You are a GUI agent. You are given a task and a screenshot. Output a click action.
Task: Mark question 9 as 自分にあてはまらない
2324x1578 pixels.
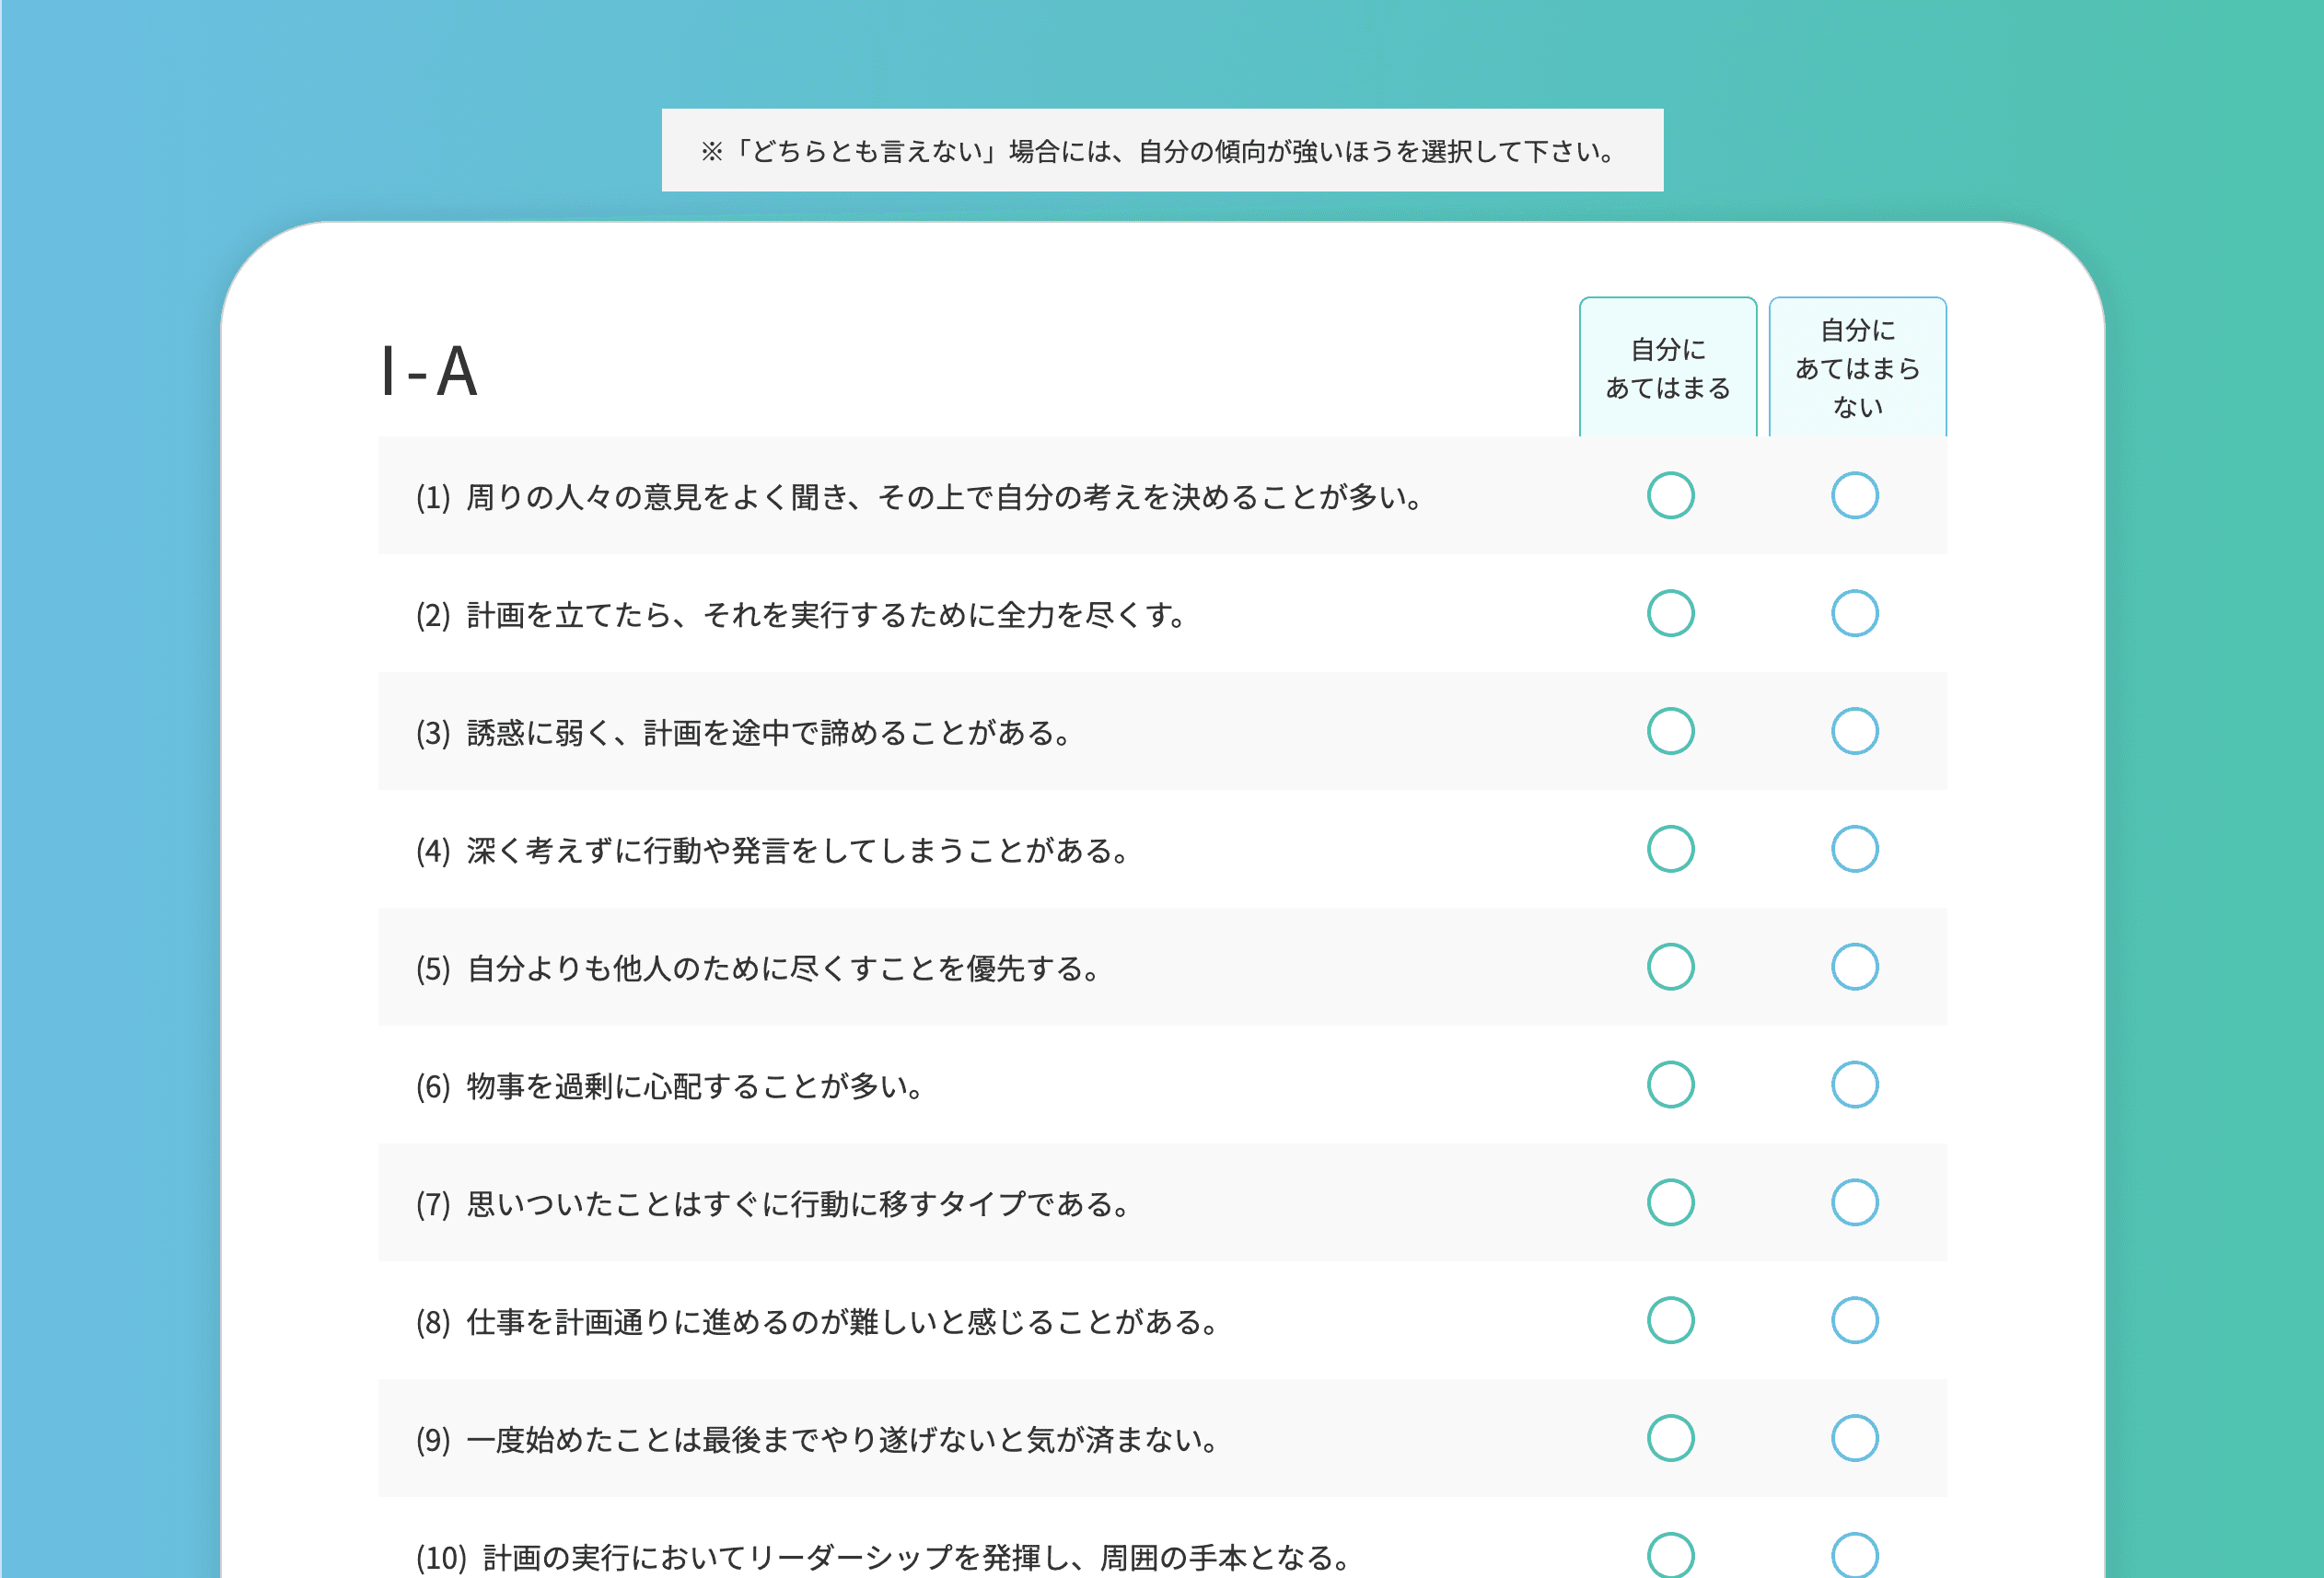pyautogui.click(x=1854, y=1438)
